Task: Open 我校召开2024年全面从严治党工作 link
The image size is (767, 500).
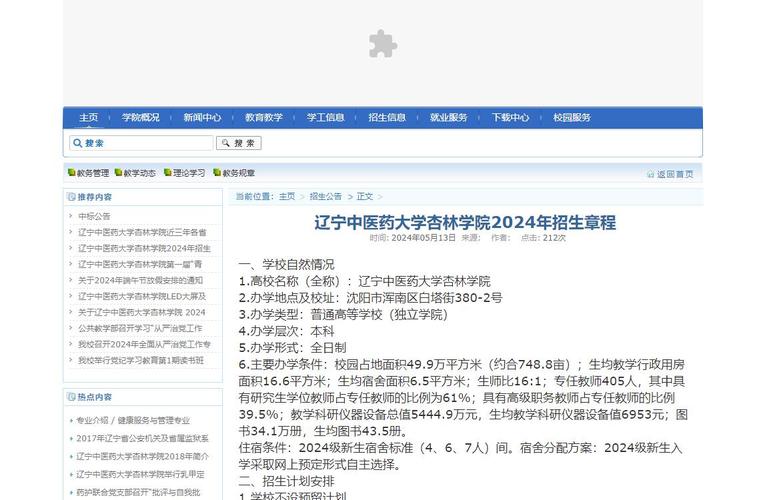Action: pos(144,344)
